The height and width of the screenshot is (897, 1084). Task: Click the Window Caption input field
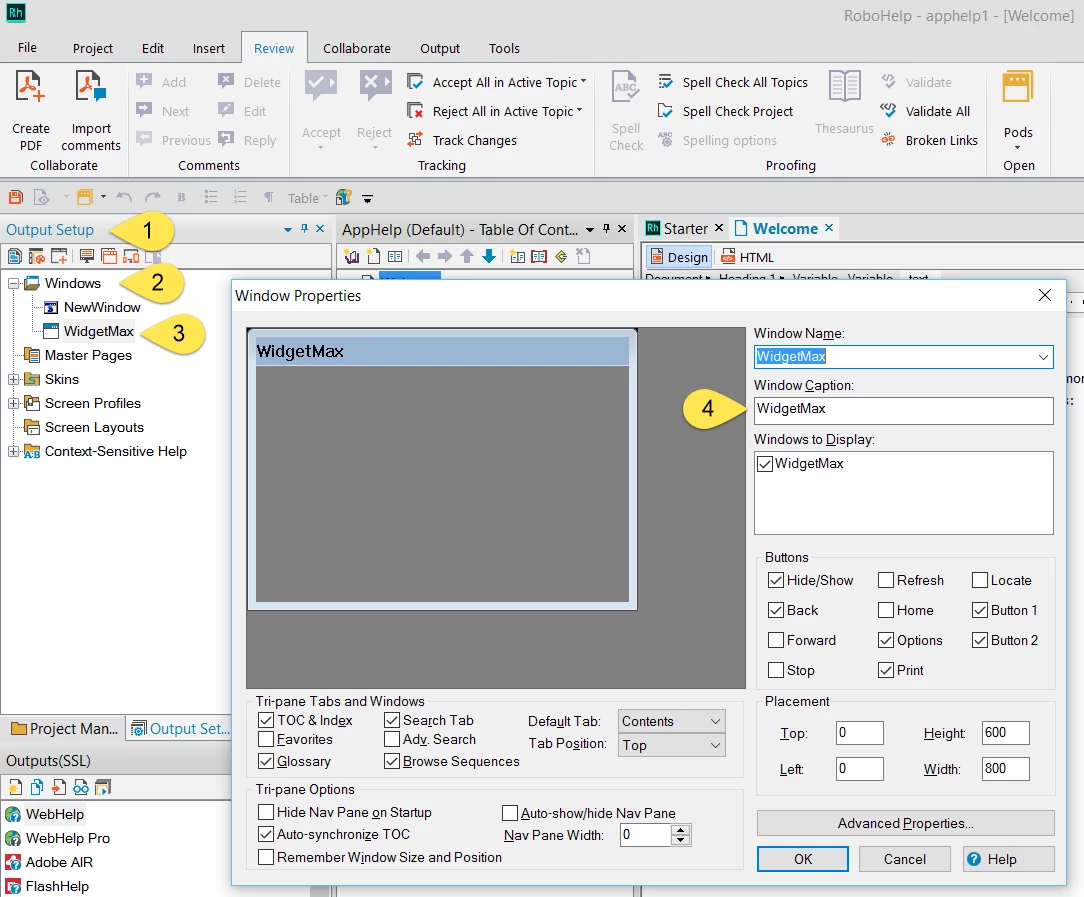tap(904, 410)
